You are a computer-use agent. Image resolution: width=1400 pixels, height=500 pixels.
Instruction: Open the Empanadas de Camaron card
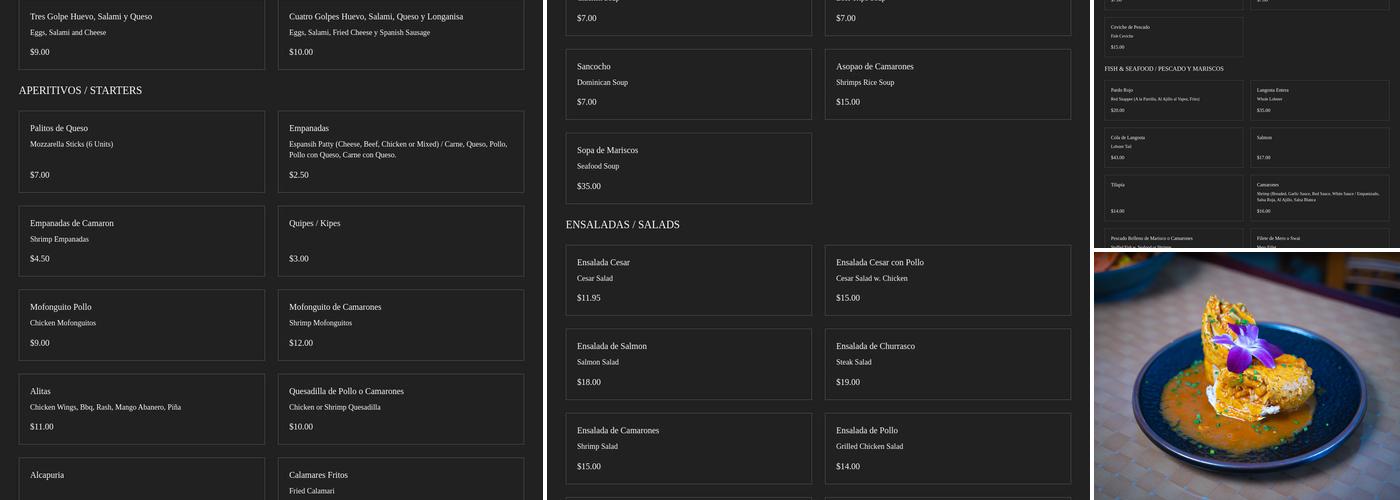point(141,241)
